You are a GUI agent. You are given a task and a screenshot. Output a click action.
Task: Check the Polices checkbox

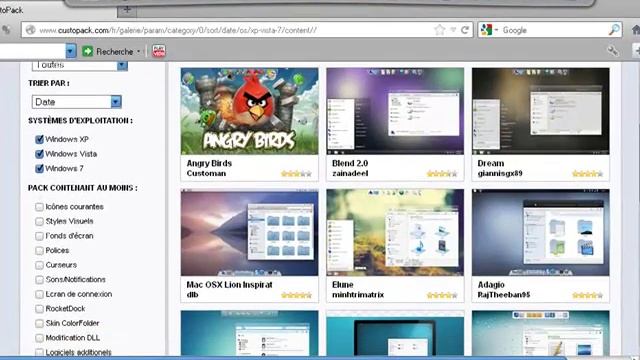39,251
